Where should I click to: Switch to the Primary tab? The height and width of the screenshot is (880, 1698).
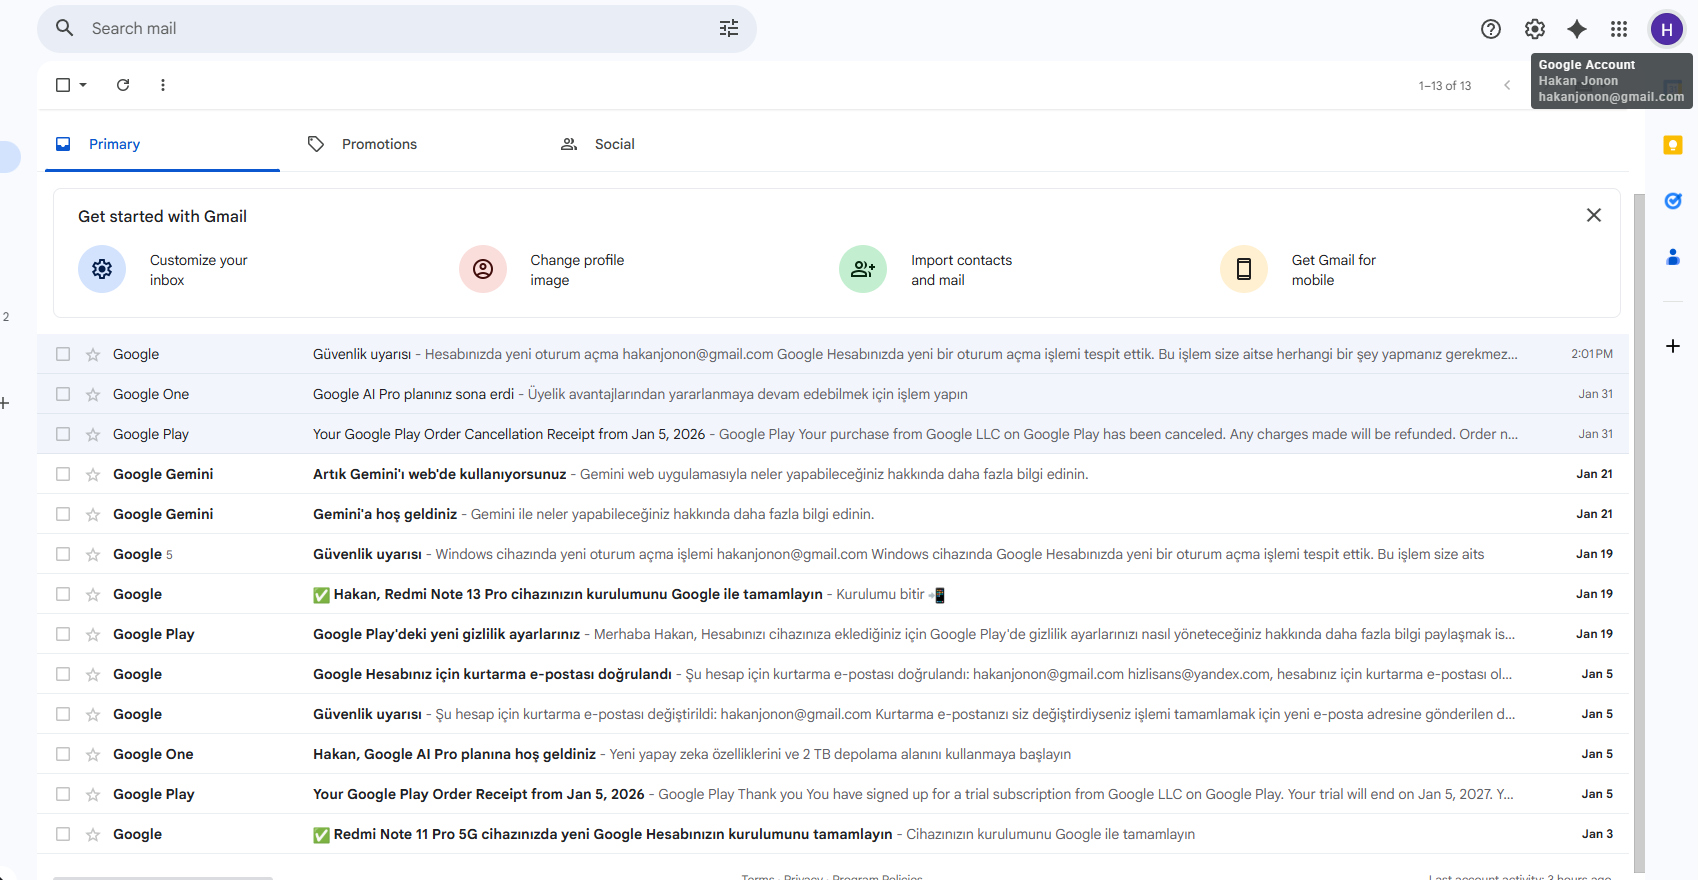click(x=162, y=144)
